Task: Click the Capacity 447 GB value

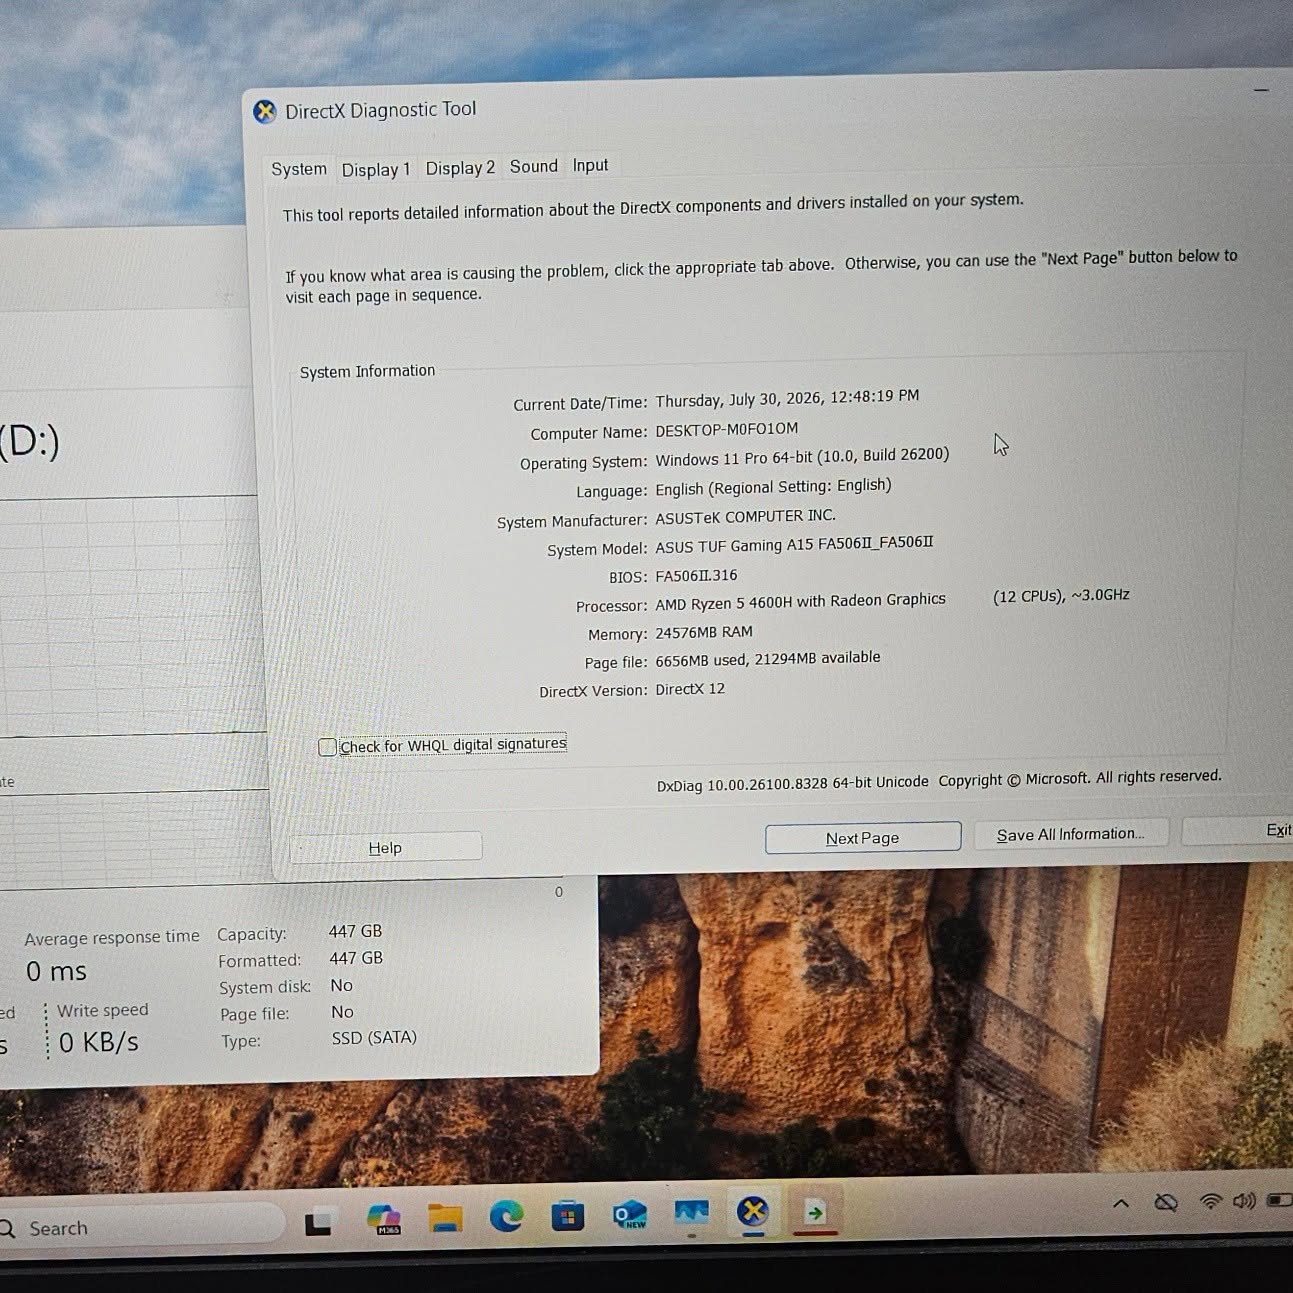Action: click(x=355, y=931)
